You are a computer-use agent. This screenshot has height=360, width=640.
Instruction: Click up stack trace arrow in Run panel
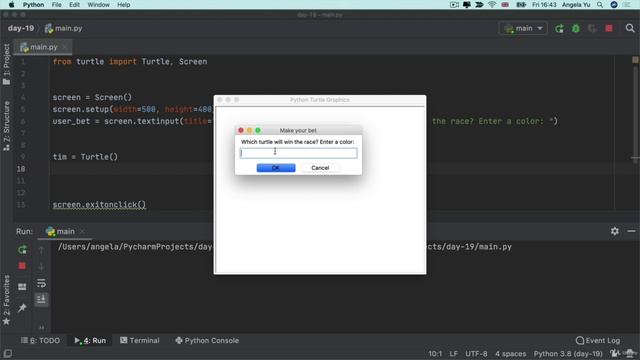click(41, 250)
